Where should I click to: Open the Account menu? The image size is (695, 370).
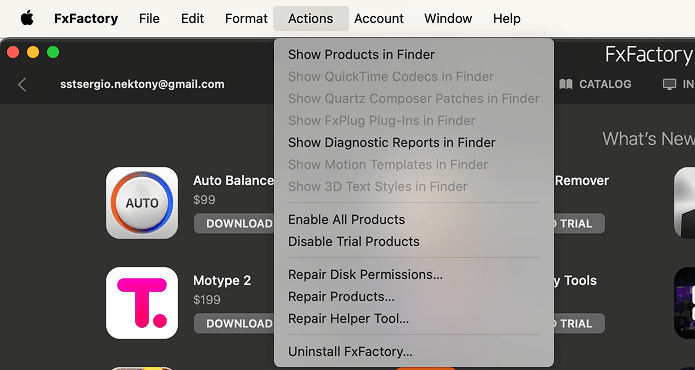point(379,18)
